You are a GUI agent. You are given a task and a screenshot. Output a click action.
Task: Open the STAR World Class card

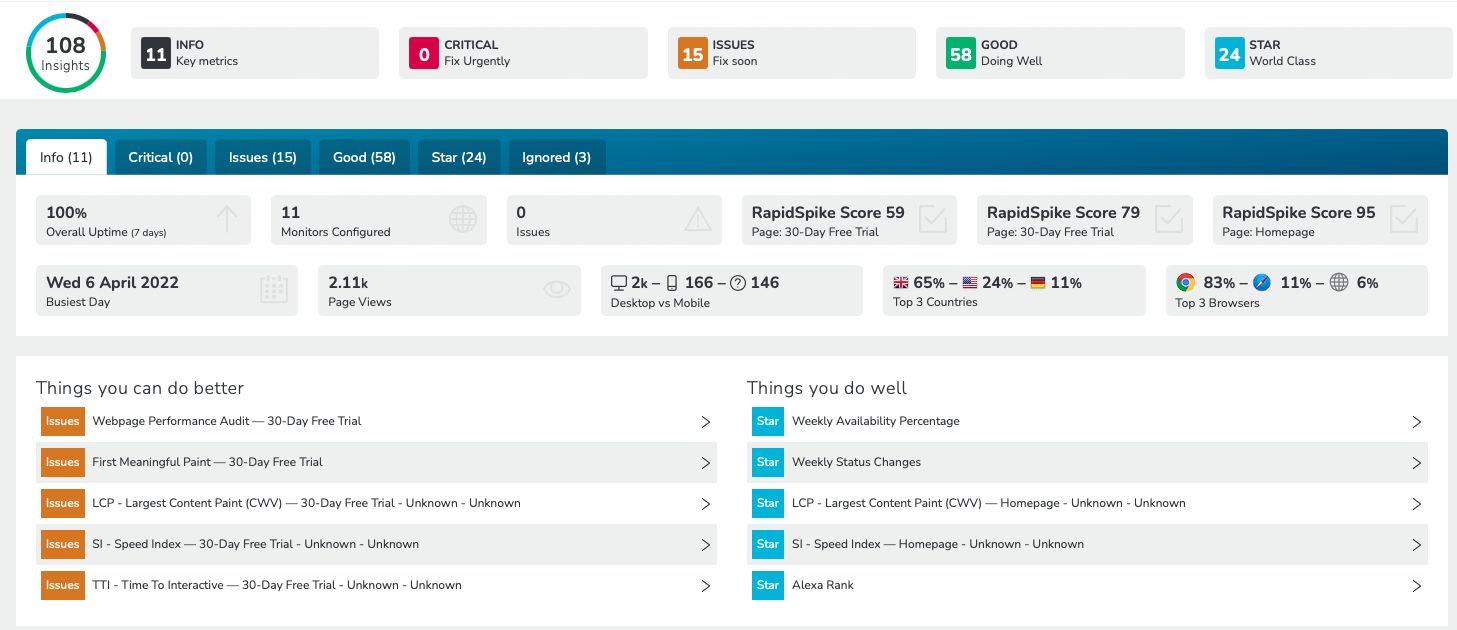(x=1329, y=53)
